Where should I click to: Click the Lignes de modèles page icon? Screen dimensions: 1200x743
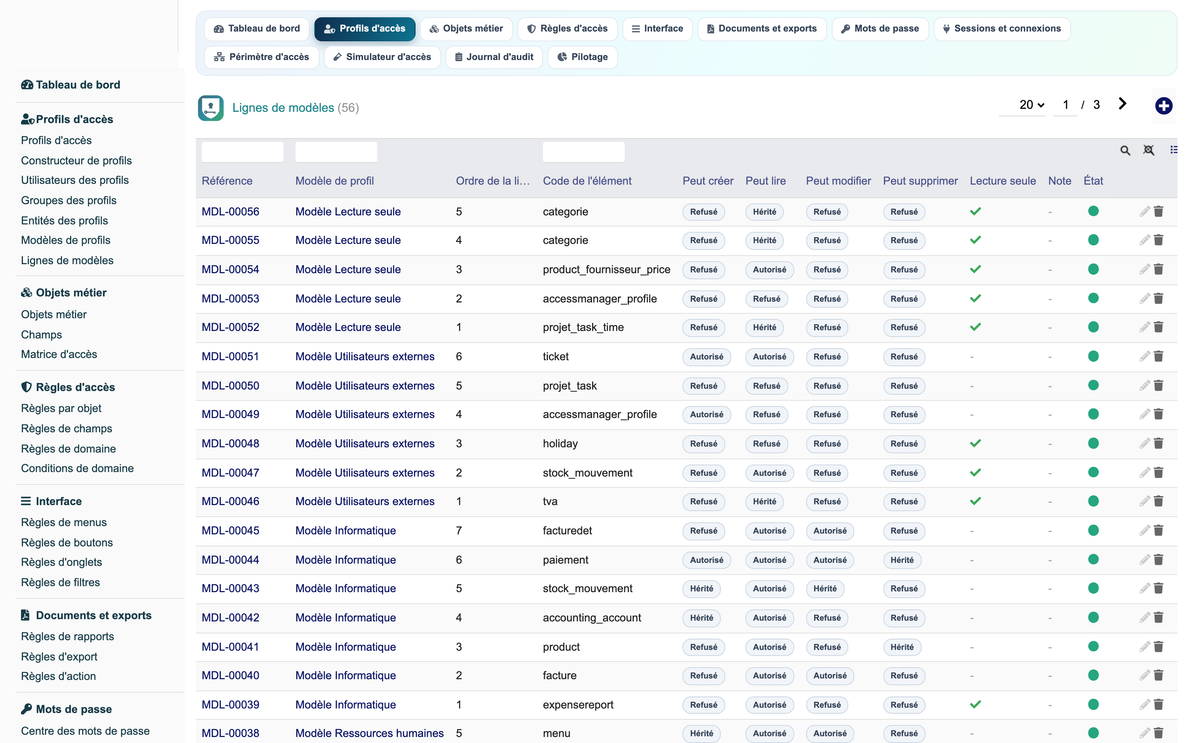coord(211,108)
